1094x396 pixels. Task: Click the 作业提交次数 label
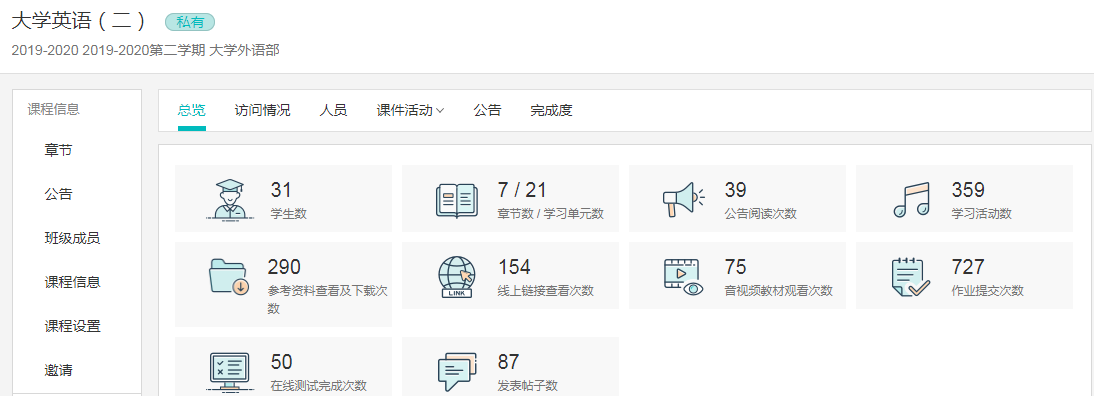click(987, 291)
